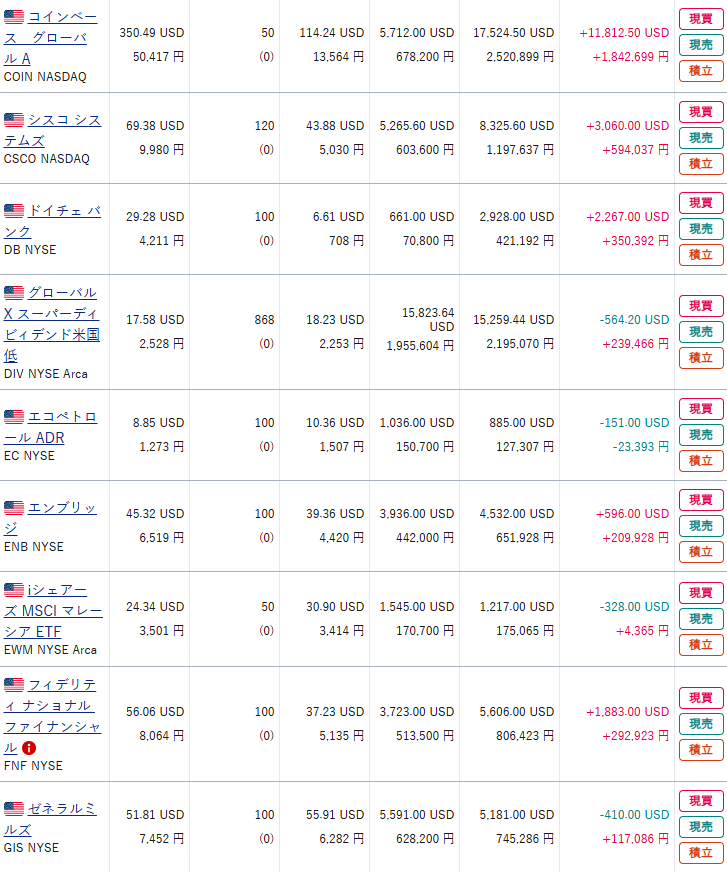Click 積立 accumulate button for DB
Viewport: 727px width, 872px height.
pos(701,255)
